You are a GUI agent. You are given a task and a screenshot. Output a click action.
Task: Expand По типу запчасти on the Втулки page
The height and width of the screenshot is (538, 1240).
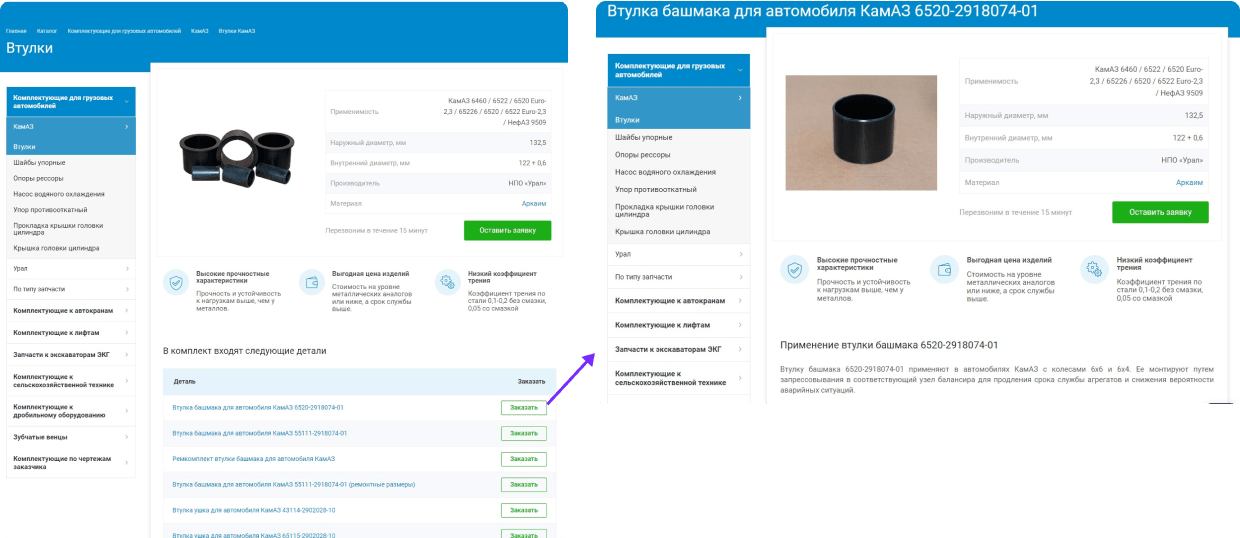pyautogui.click(x=127, y=289)
